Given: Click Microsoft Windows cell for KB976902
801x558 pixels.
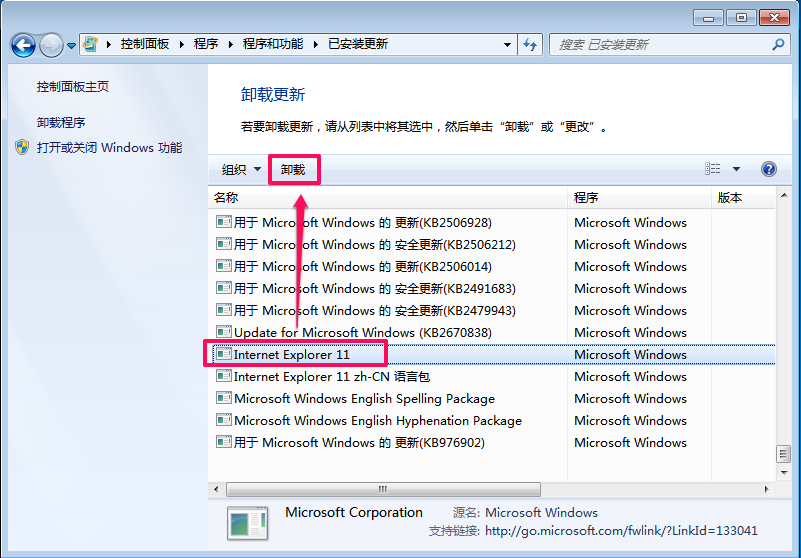Looking at the screenshot, I should [630, 443].
